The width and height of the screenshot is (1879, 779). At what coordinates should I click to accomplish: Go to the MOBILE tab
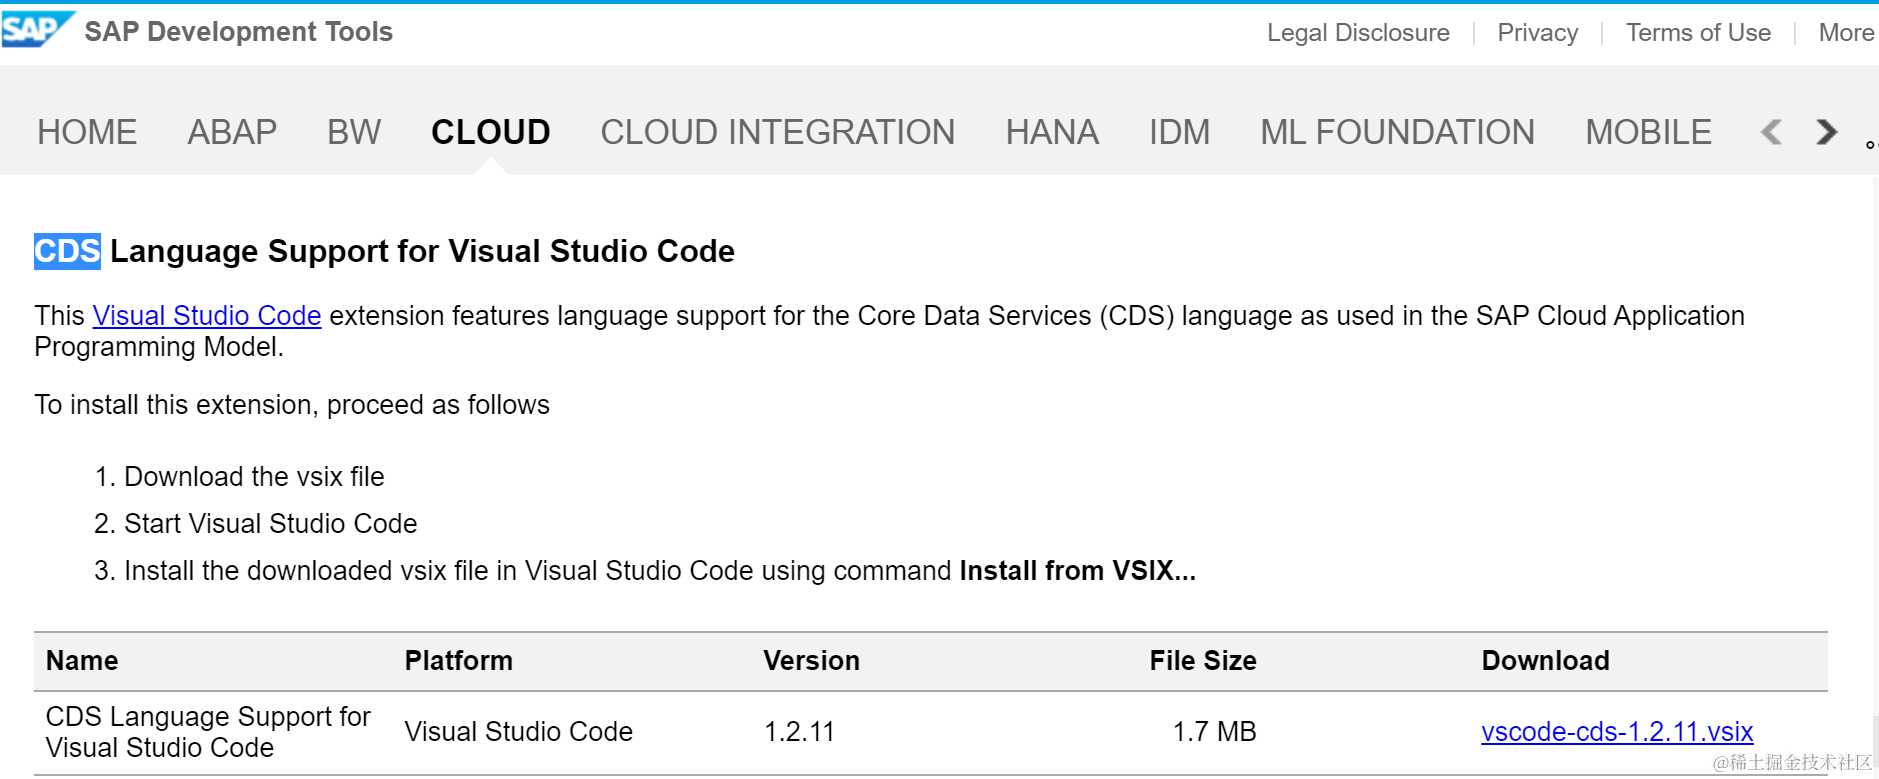[1648, 132]
